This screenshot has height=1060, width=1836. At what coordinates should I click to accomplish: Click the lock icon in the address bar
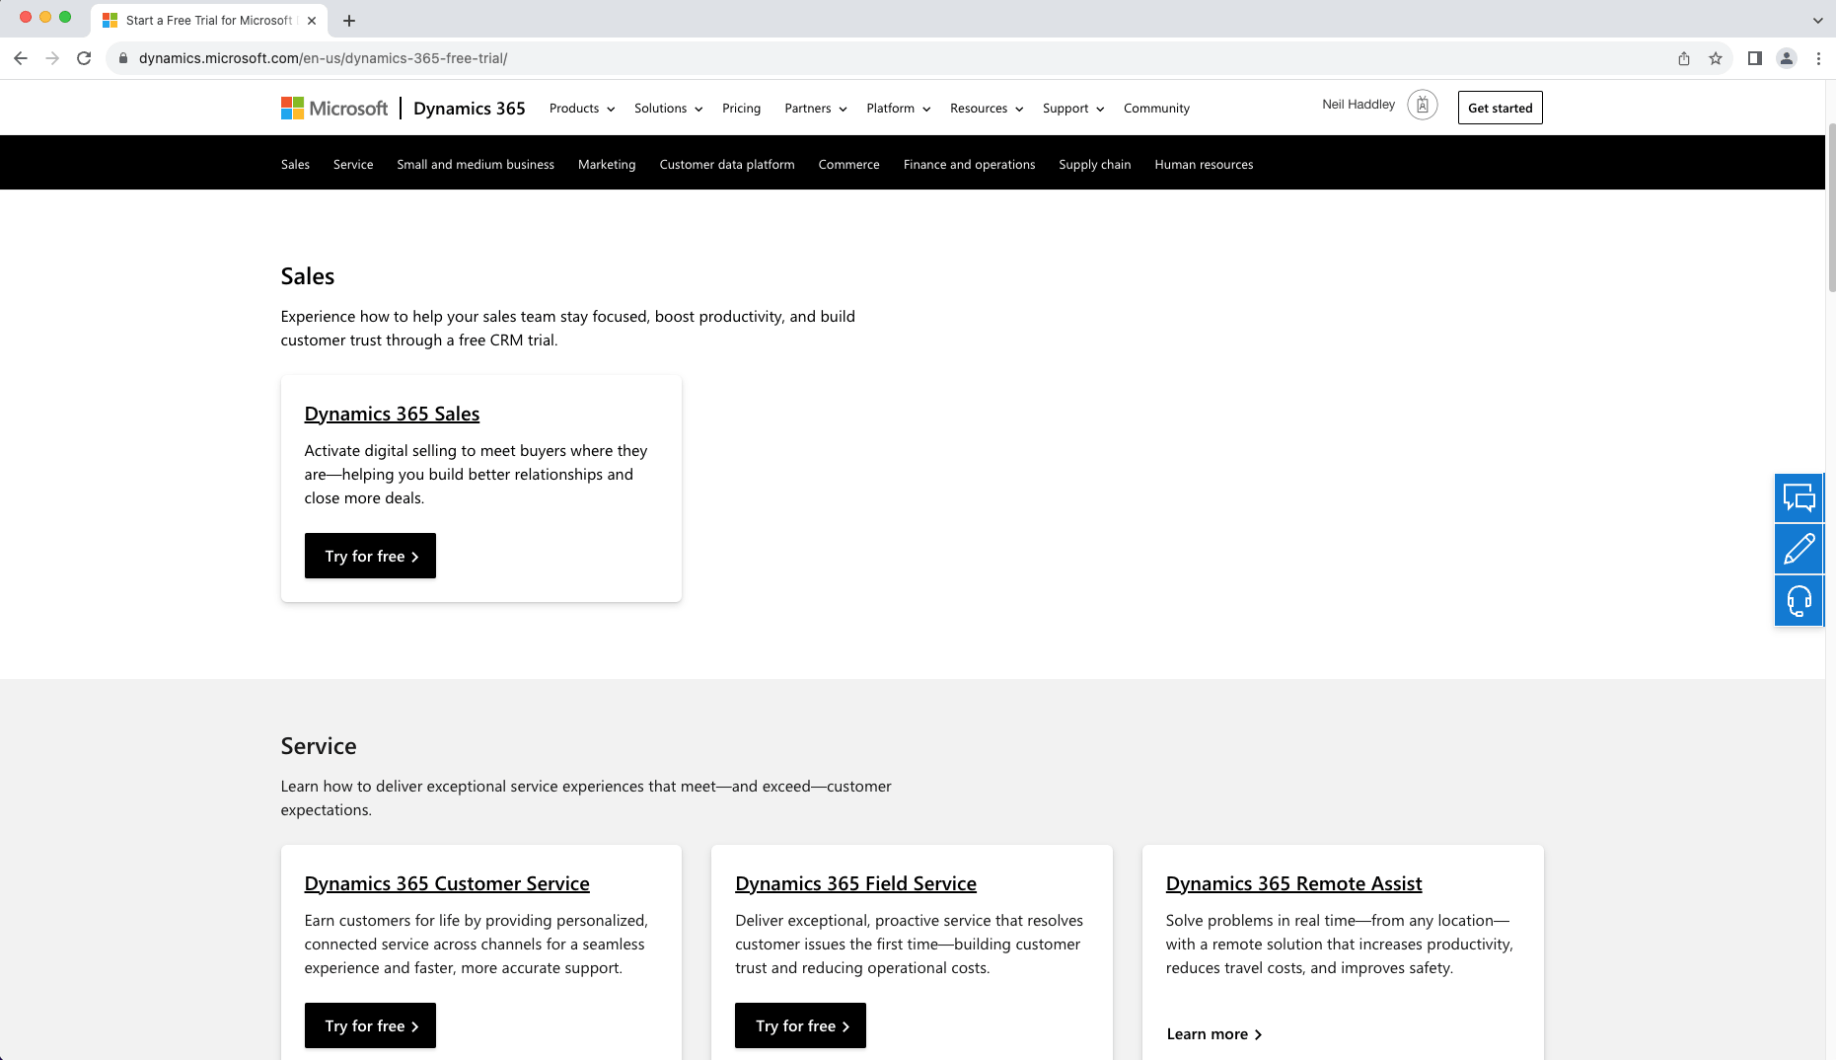(123, 58)
